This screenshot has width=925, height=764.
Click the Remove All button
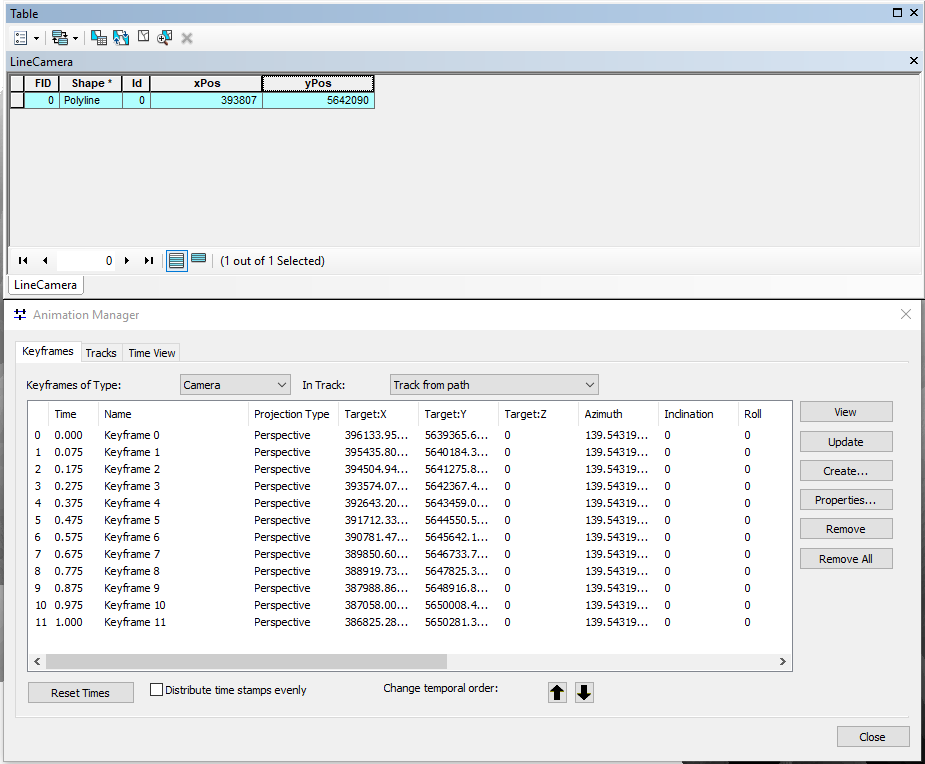pyautogui.click(x=846, y=559)
